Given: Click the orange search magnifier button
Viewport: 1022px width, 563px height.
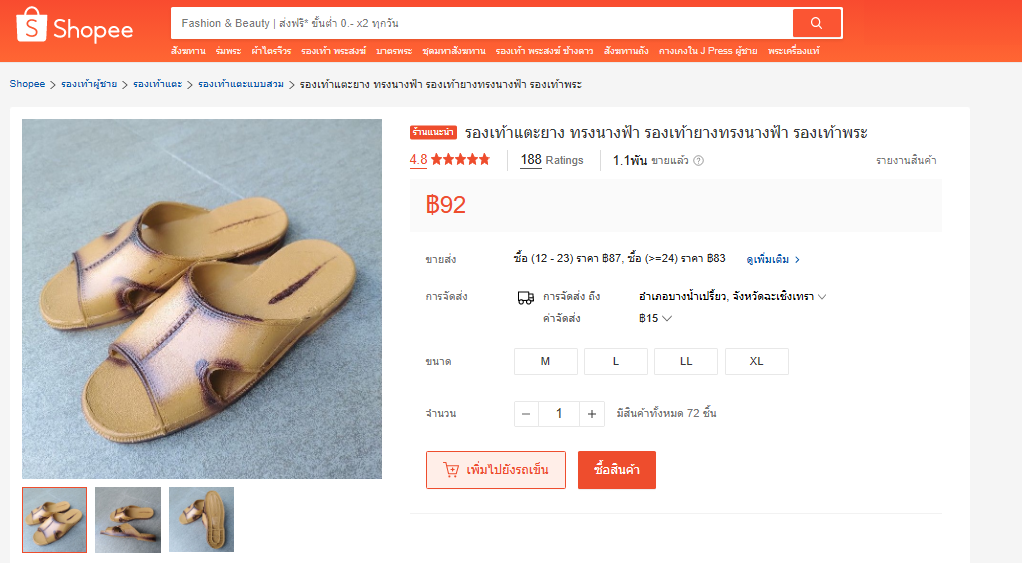Looking at the screenshot, I should pos(816,23).
